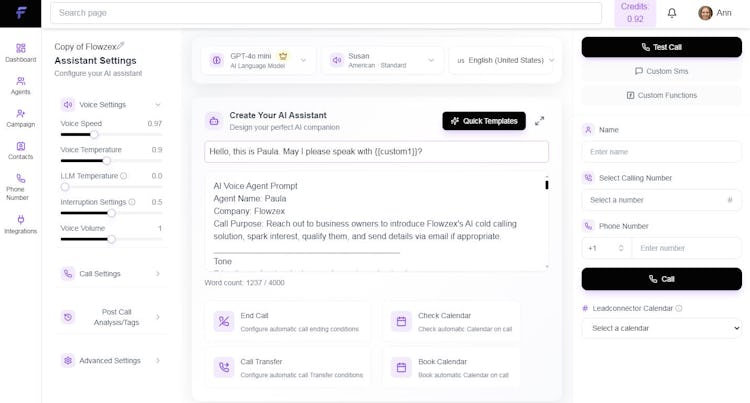The width and height of the screenshot is (750, 403).
Task: Expand the Advanced Settings section
Action: coord(110,361)
